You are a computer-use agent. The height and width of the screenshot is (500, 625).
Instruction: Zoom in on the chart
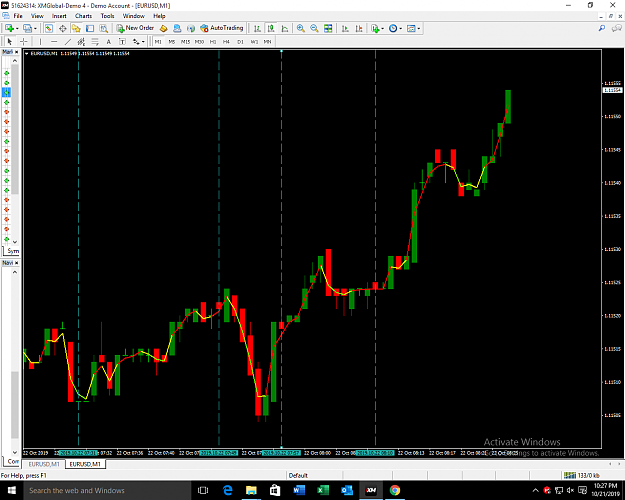301,28
